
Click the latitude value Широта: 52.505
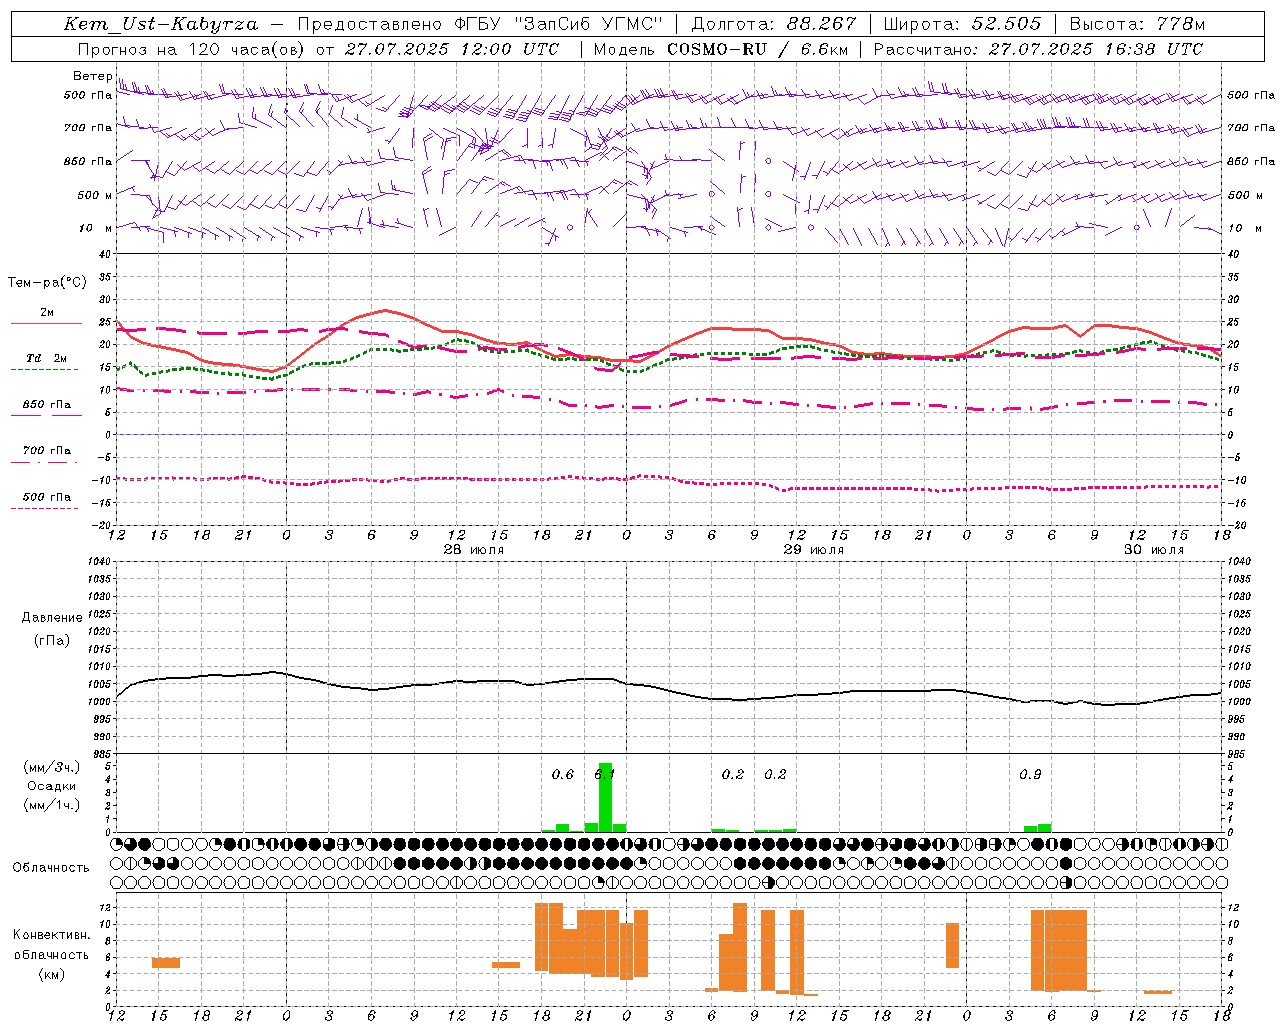962,24
